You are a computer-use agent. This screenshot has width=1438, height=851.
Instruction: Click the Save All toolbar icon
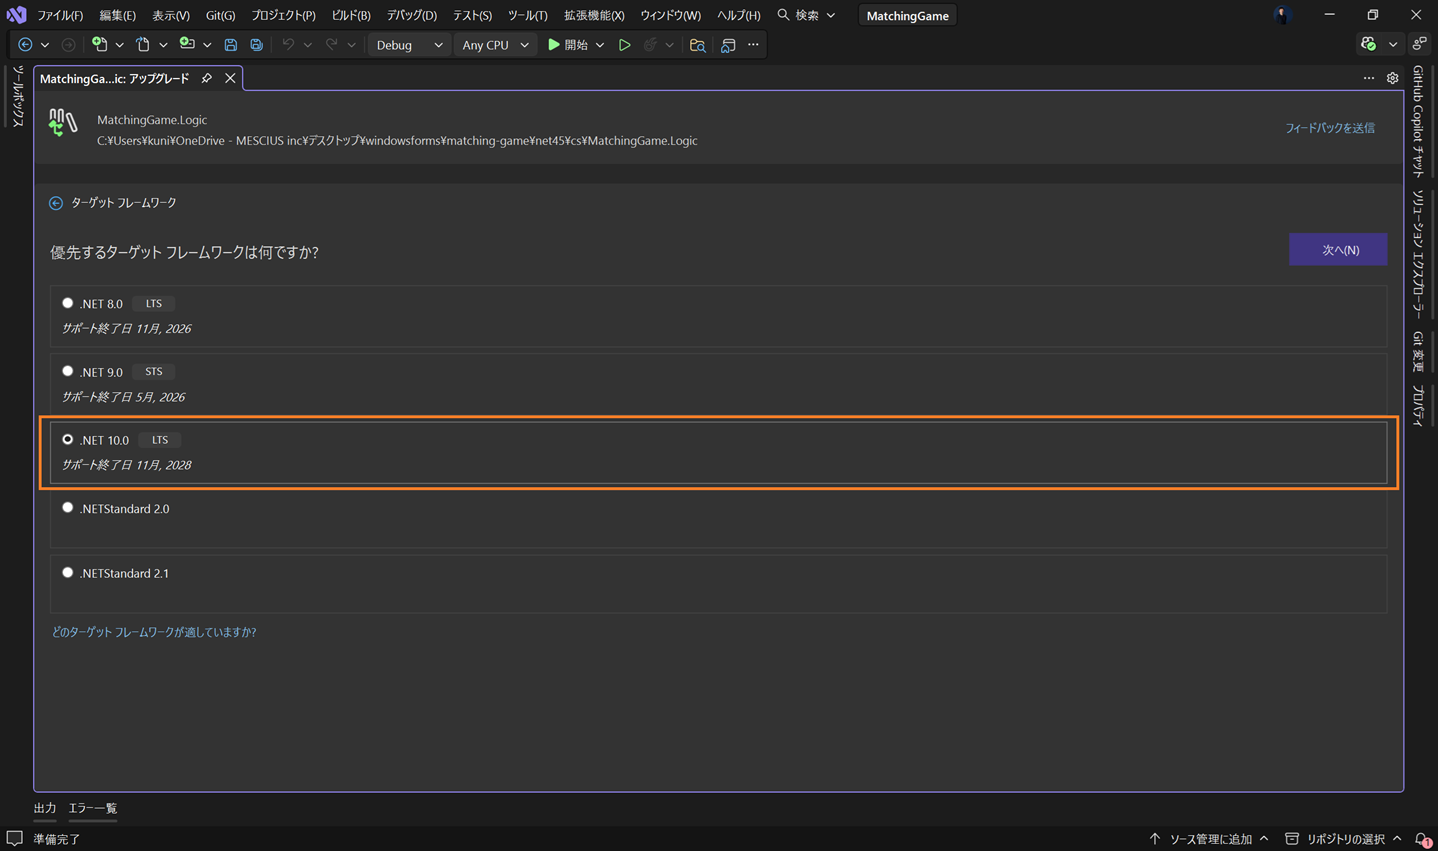click(x=257, y=45)
